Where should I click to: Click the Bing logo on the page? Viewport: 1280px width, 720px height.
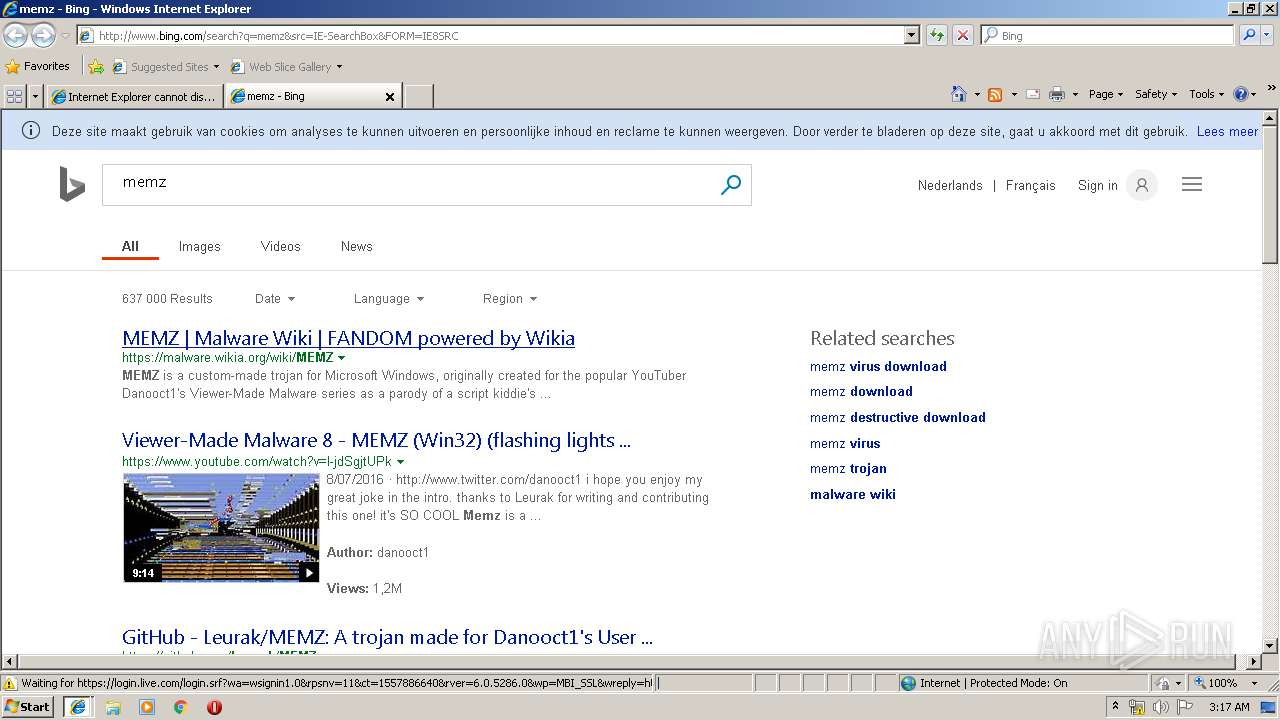(x=72, y=185)
